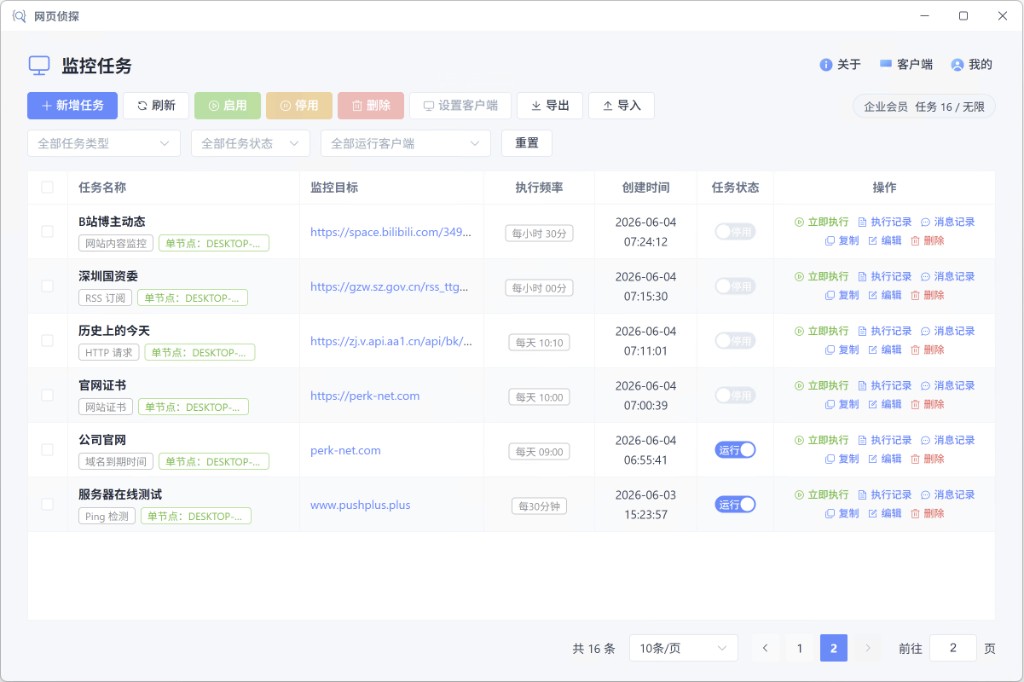Screen dimensions: 1024x682
Task: Open the gzw.sz.gov.cn RSS link
Action: pos(389,286)
